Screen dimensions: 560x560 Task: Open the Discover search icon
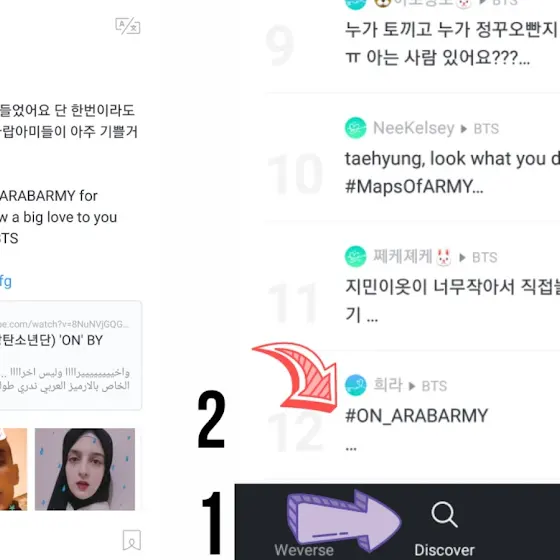click(444, 514)
